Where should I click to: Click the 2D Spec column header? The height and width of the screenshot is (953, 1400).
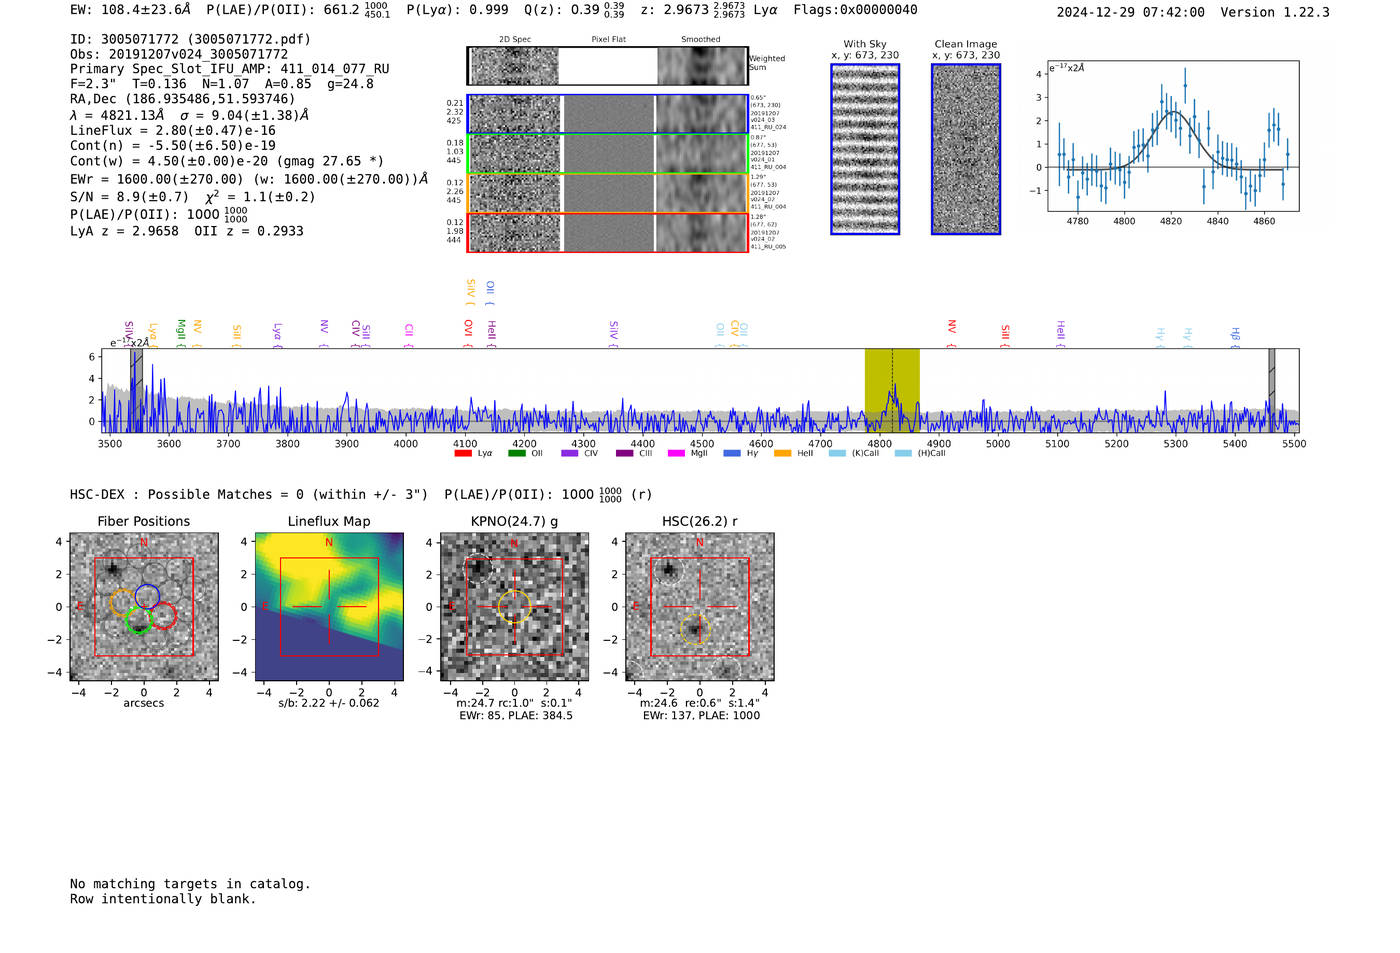(515, 40)
